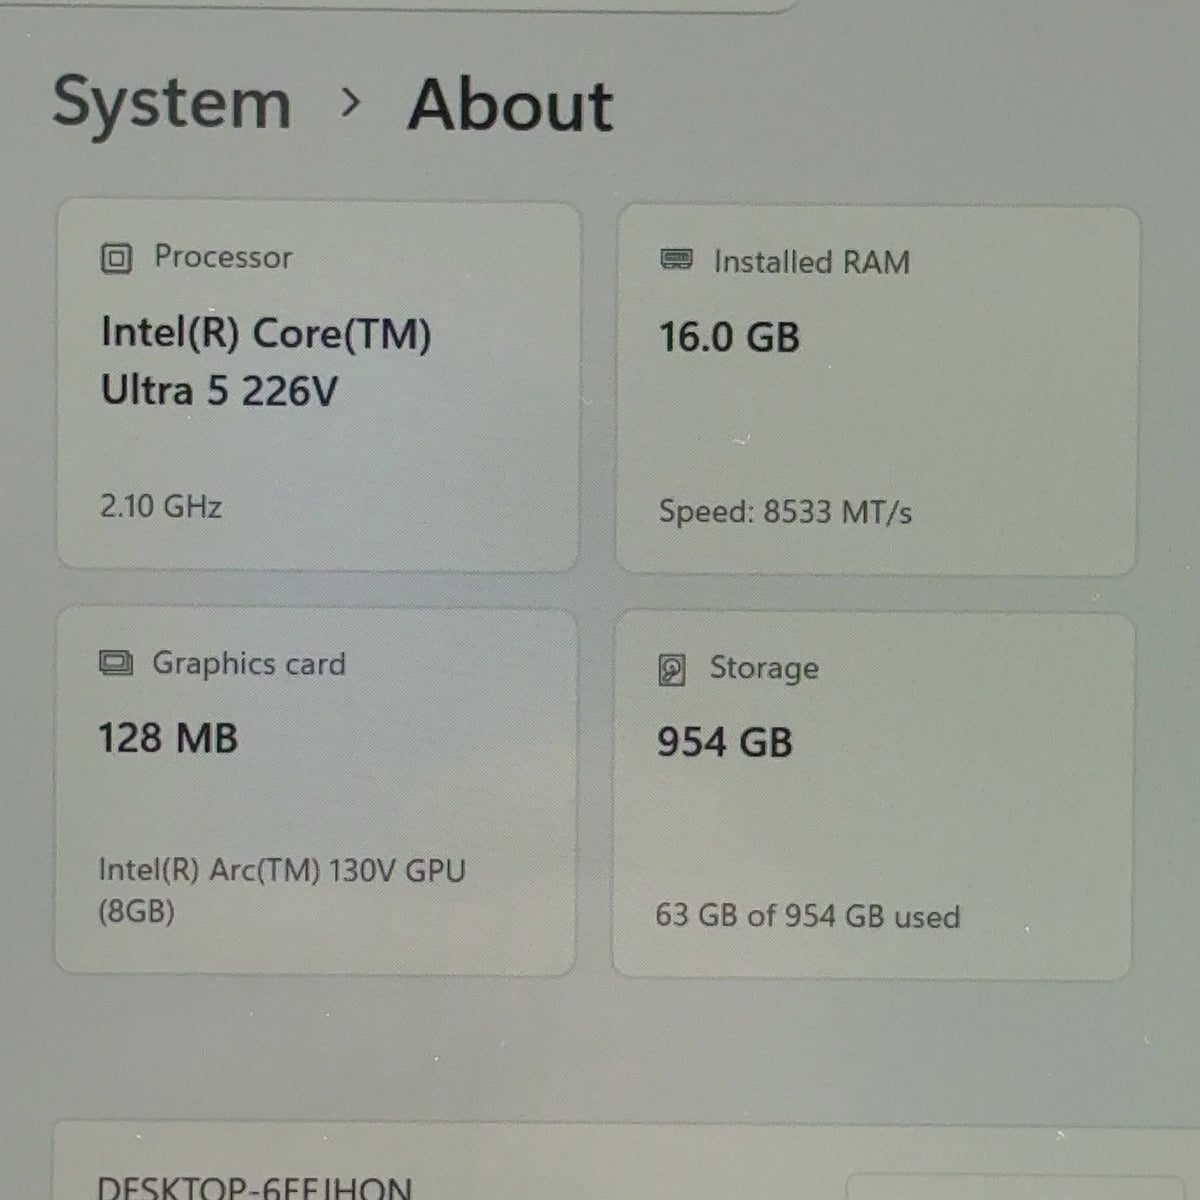Select the 128 MB value
1200x1200 pixels.
(x=168, y=739)
